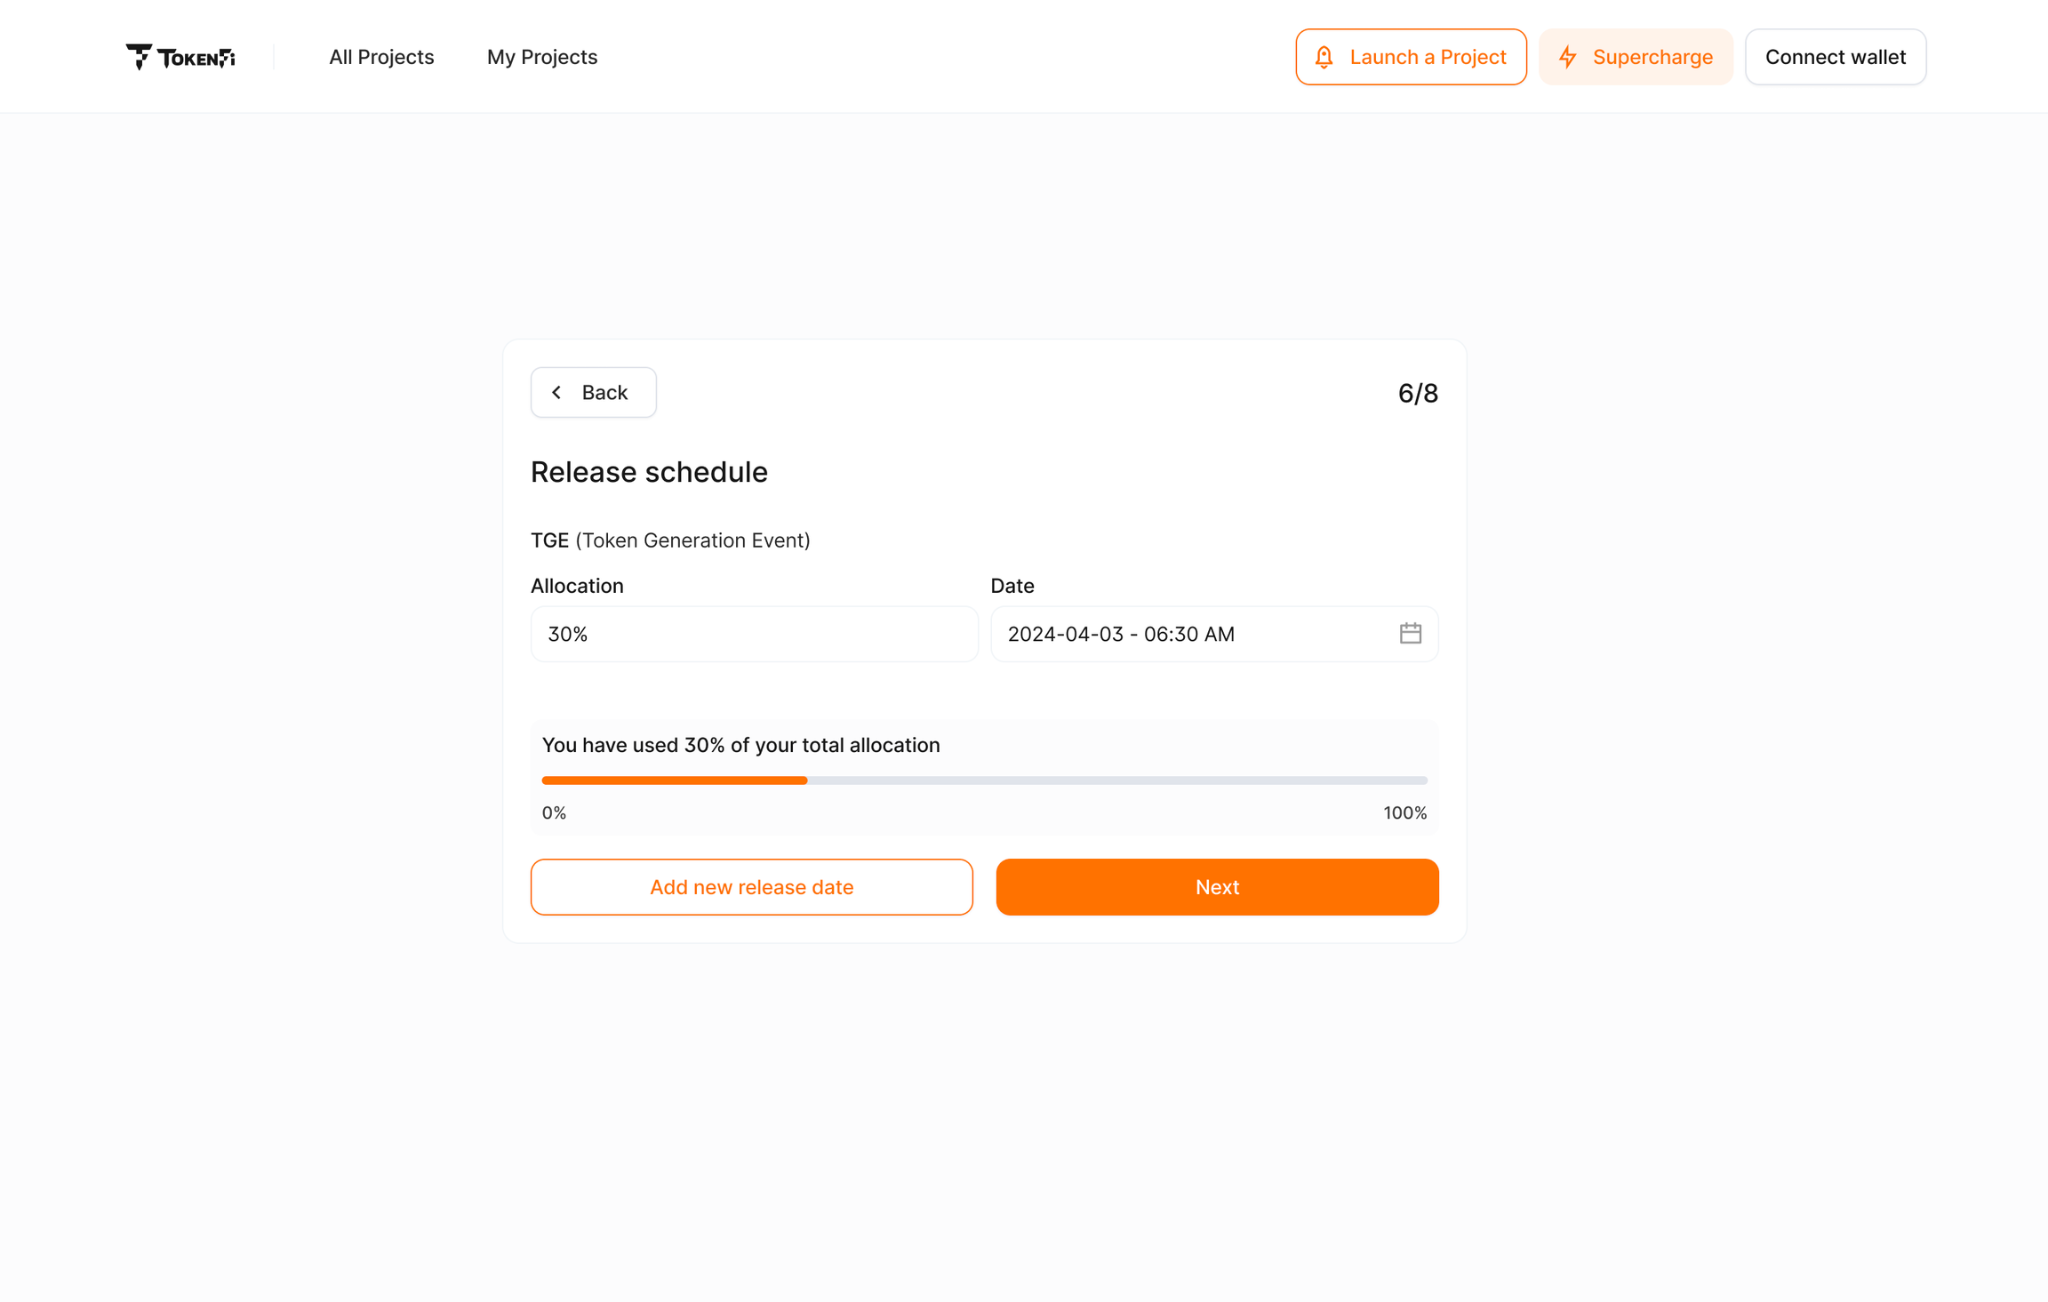Click Connect wallet
Image resolution: width=2048 pixels, height=1302 pixels.
click(x=1835, y=56)
